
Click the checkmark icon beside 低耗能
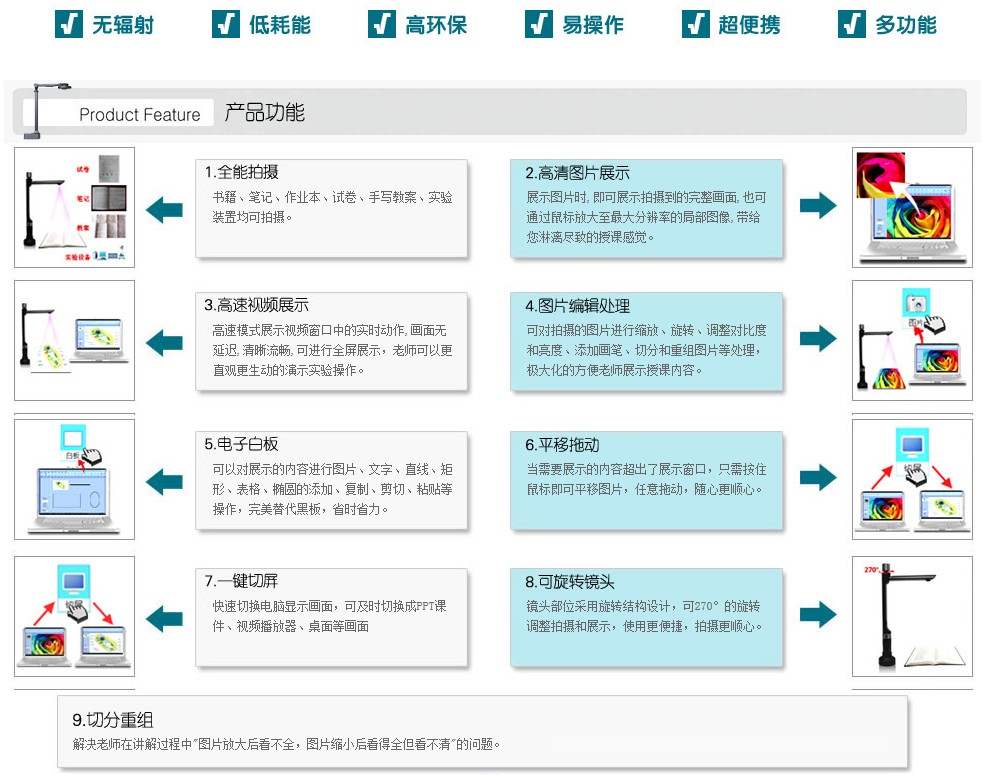[x=226, y=24]
